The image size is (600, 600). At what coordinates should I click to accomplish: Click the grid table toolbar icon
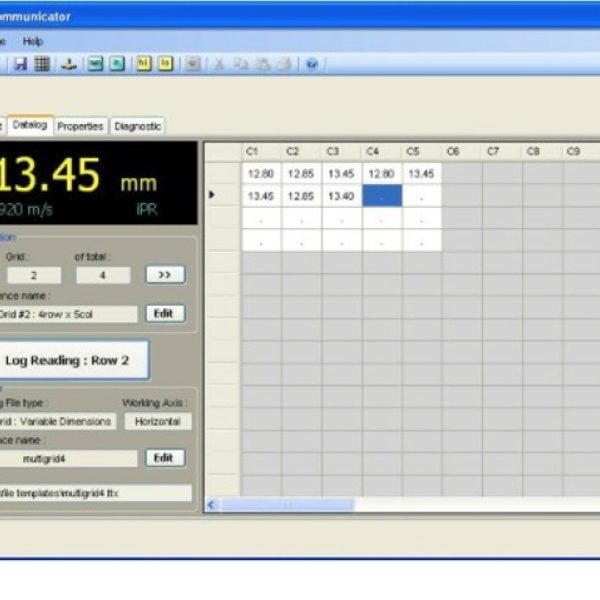pos(42,64)
